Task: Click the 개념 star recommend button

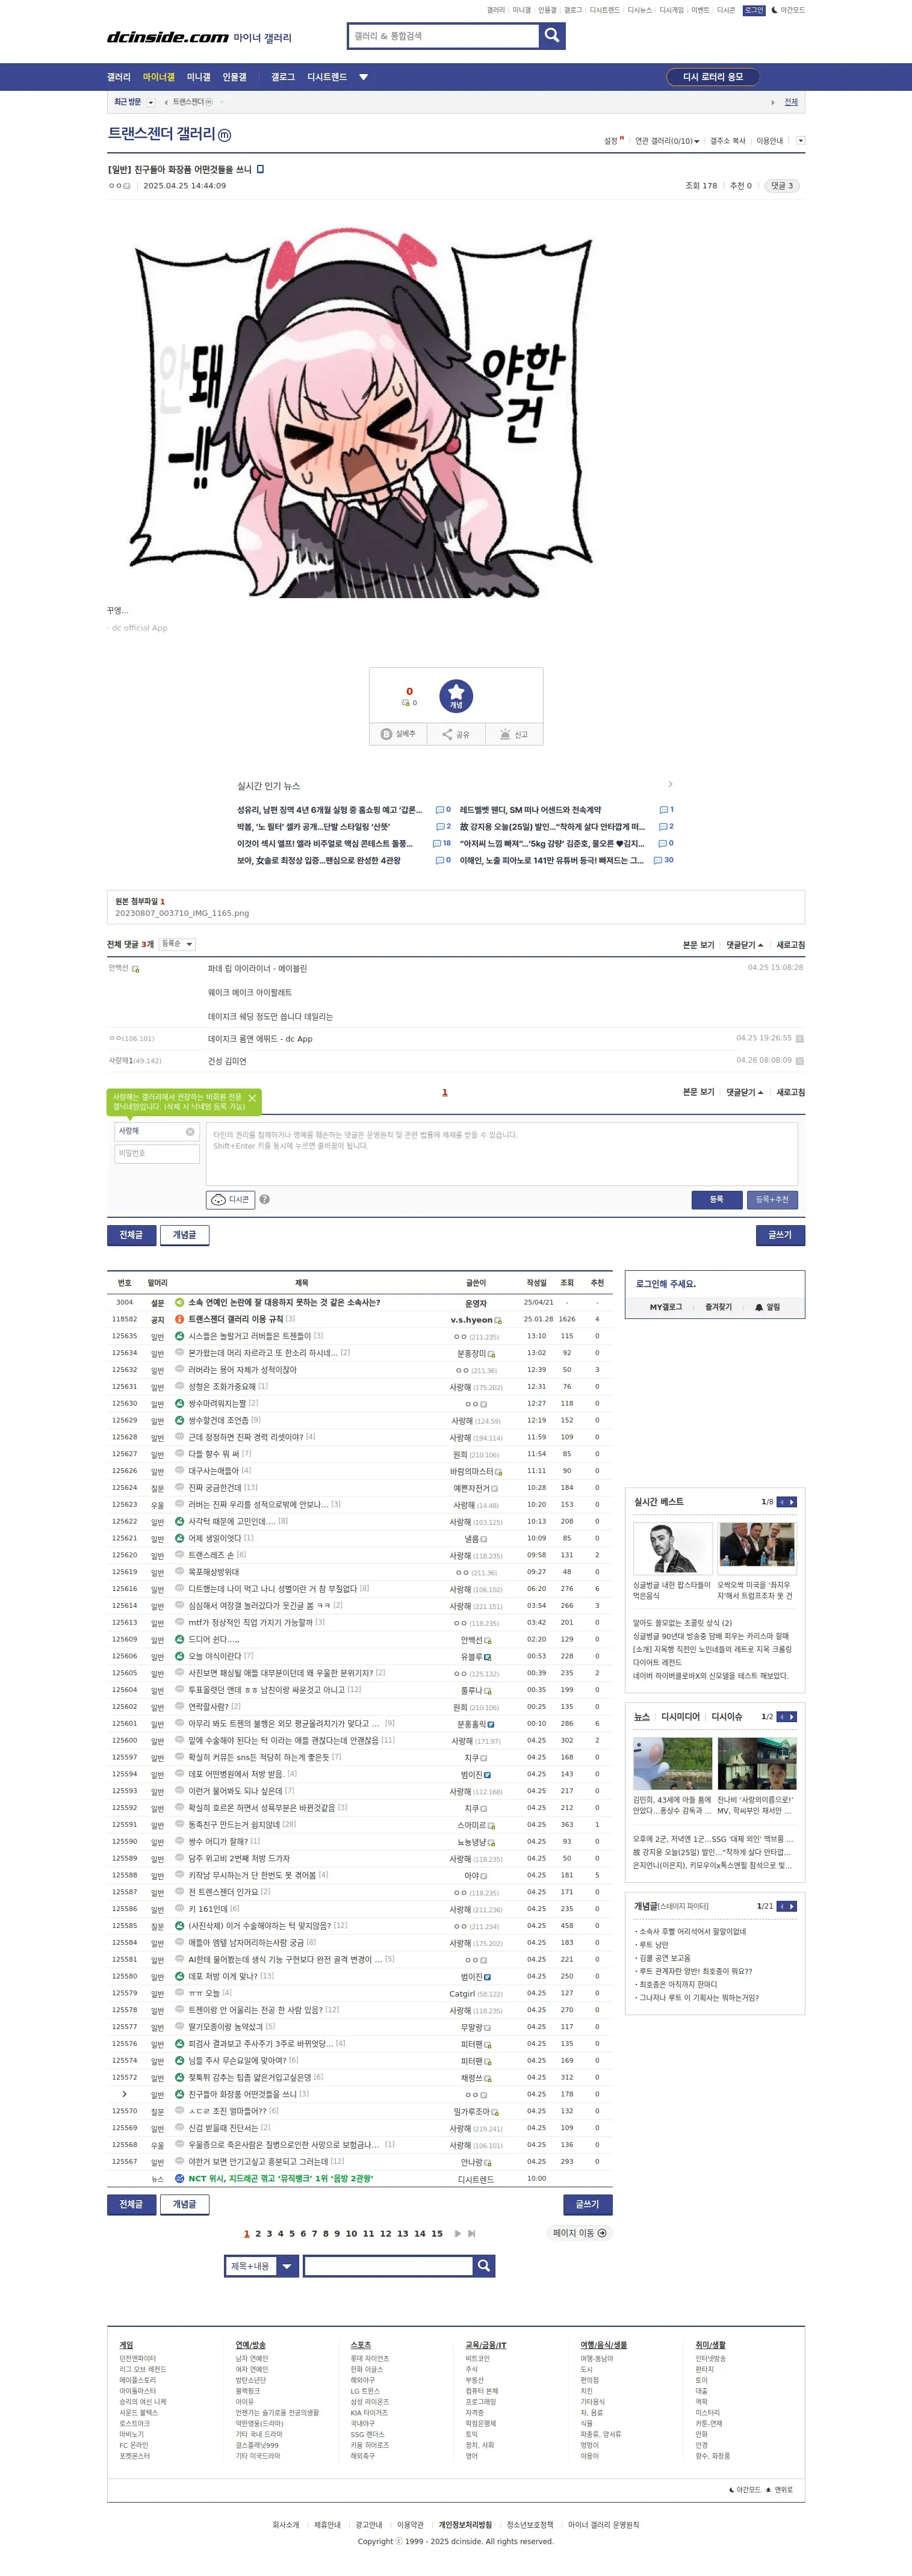Action: 456,695
